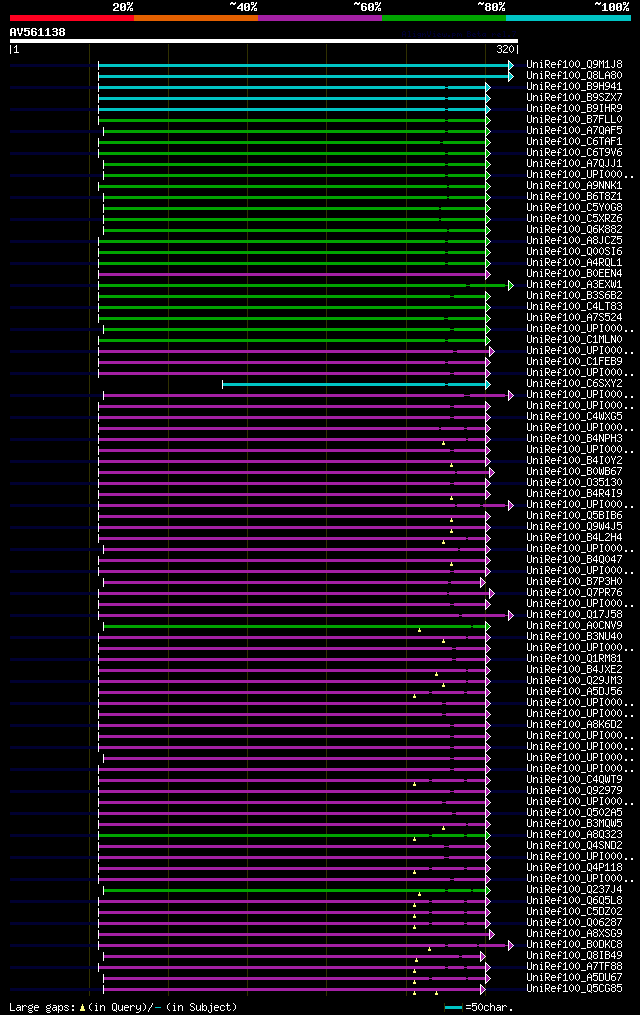The height and width of the screenshot is (1015, 640).
Task: Select hit label UniRef100_A4RQL1
Action: click(574, 263)
